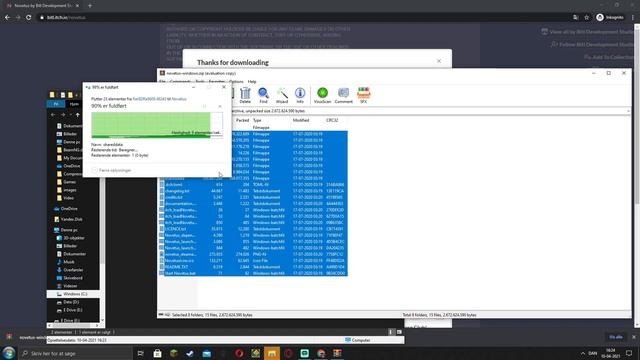Open the Find tool in WinRAR
Screen dimensions: 640x360
[x=263, y=95]
